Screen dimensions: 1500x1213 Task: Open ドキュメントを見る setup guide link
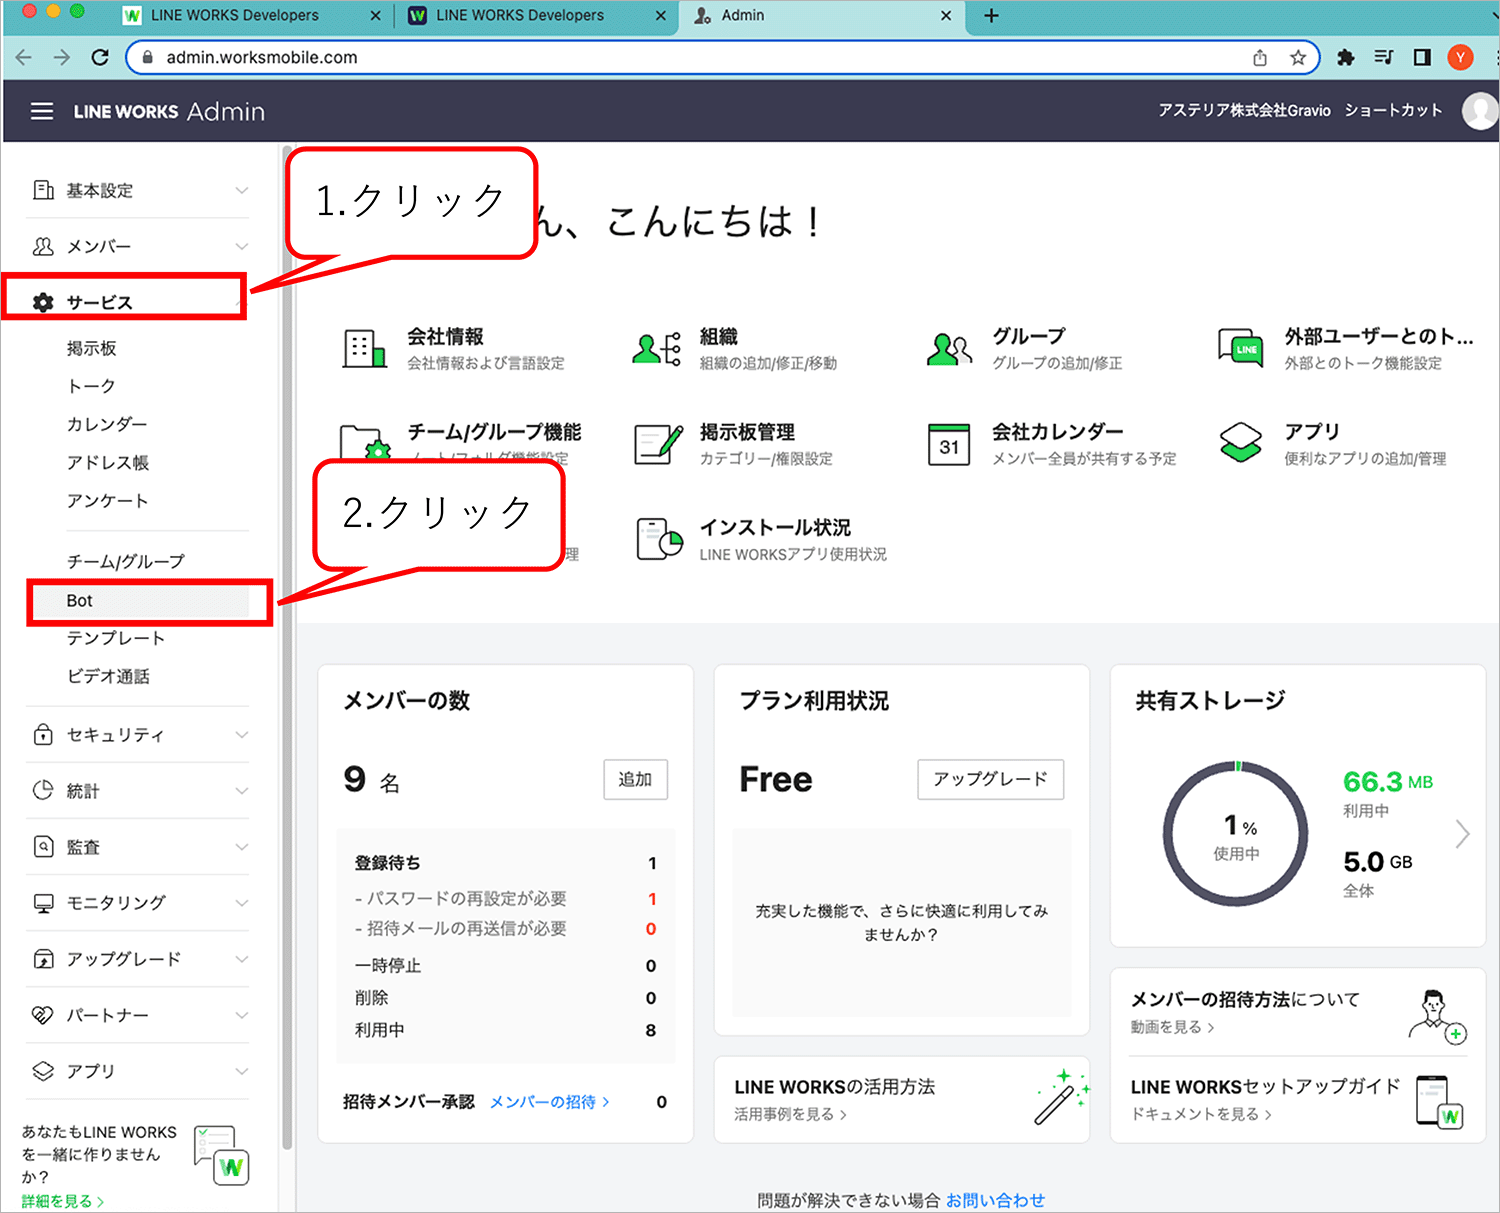click(x=1201, y=1114)
